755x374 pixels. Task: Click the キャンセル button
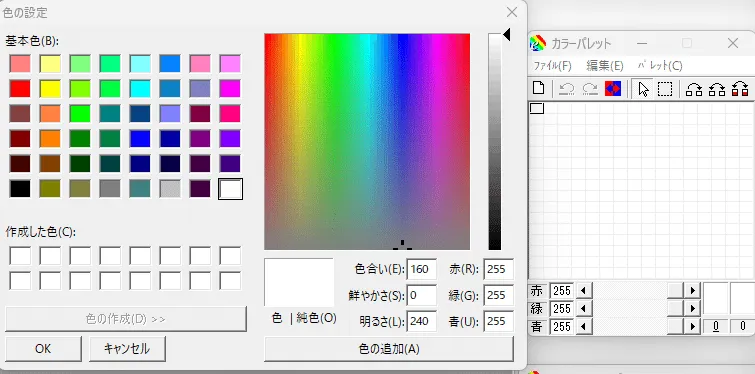coord(127,348)
